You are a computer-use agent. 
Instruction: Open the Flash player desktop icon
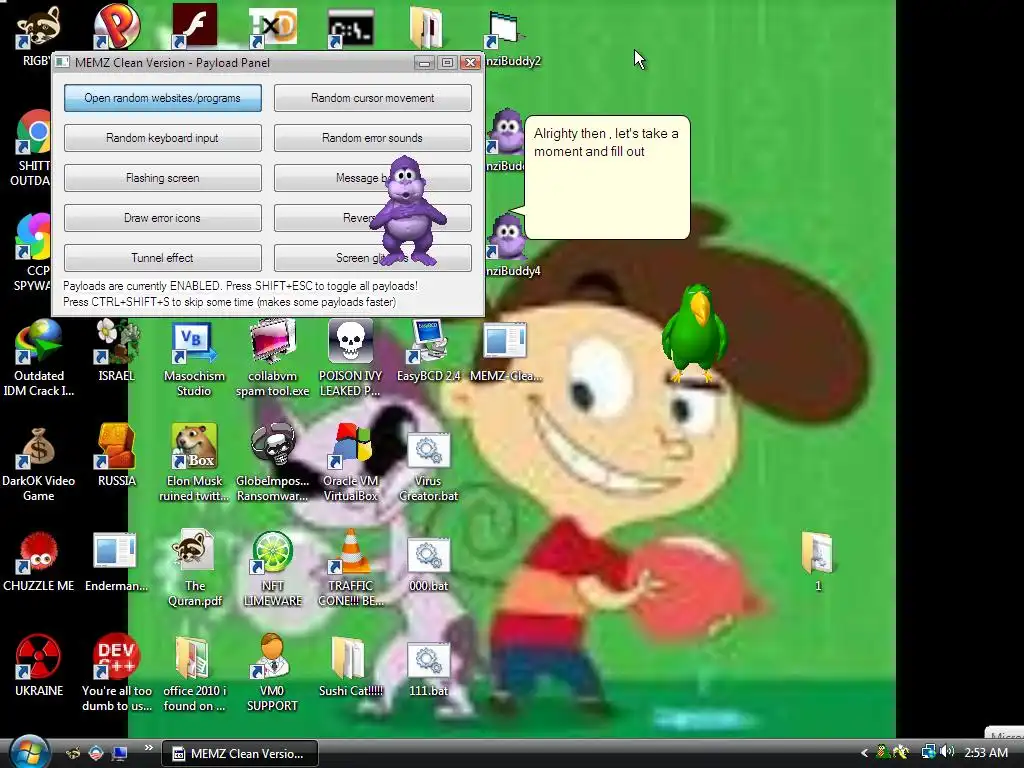(195, 26)
